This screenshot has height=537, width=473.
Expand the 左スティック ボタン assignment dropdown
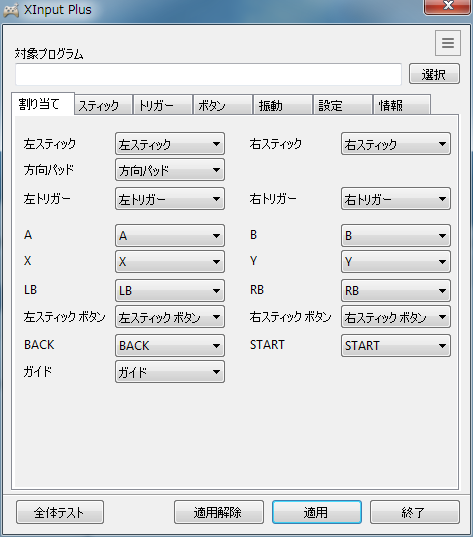tap(170, 317)
